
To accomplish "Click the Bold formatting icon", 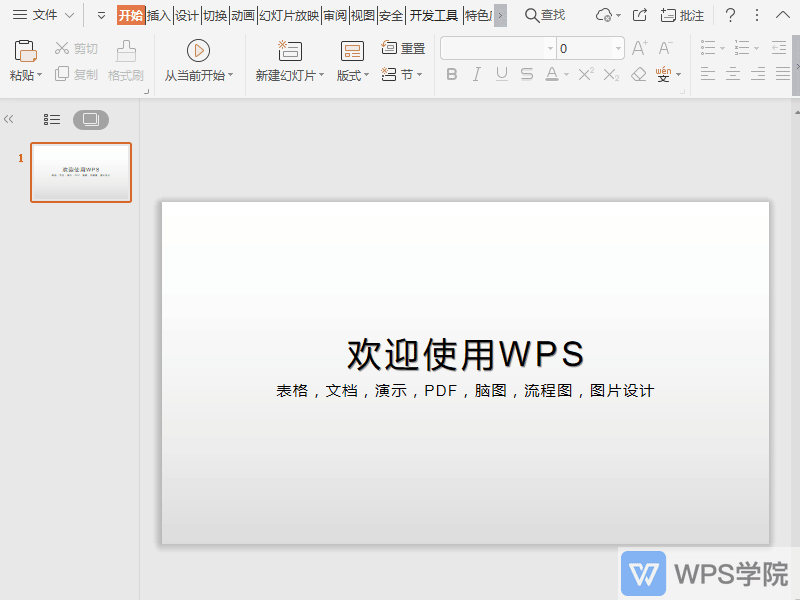I will click(452, 73).
